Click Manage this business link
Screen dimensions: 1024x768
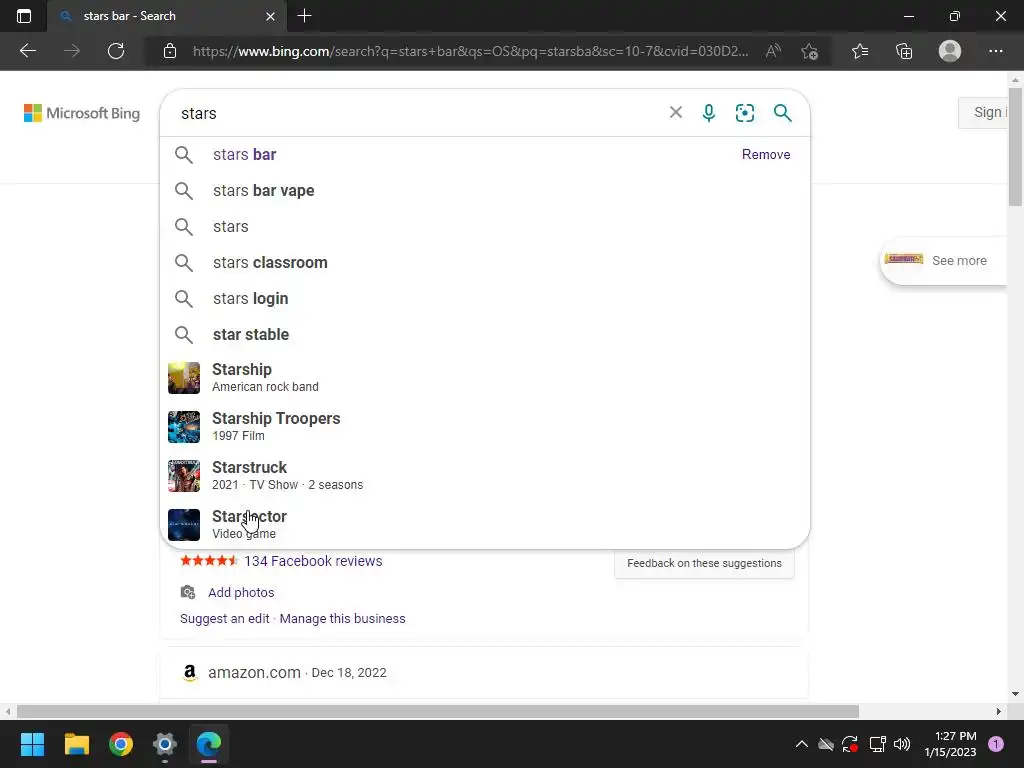click(x=342, y=618)
